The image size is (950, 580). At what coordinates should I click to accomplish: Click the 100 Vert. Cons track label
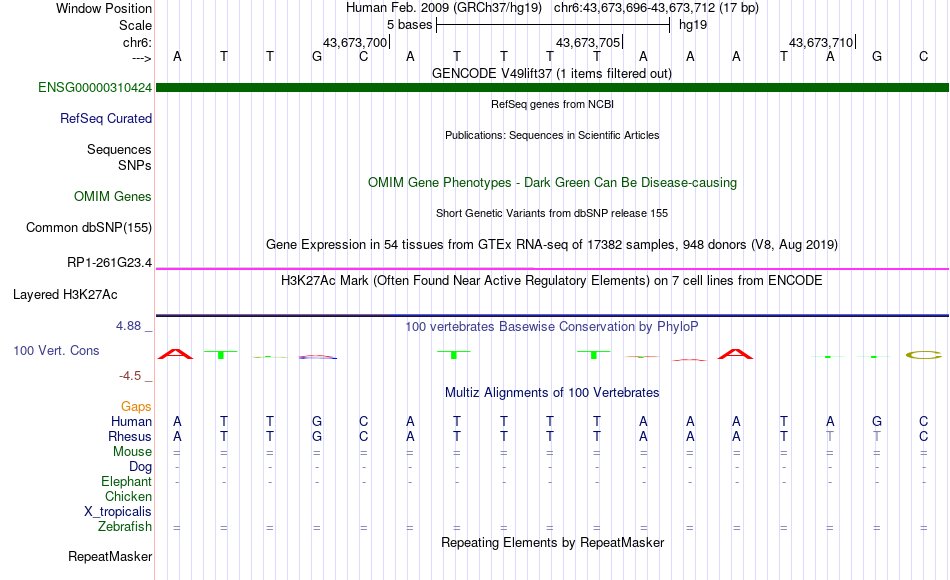(56, 350)
